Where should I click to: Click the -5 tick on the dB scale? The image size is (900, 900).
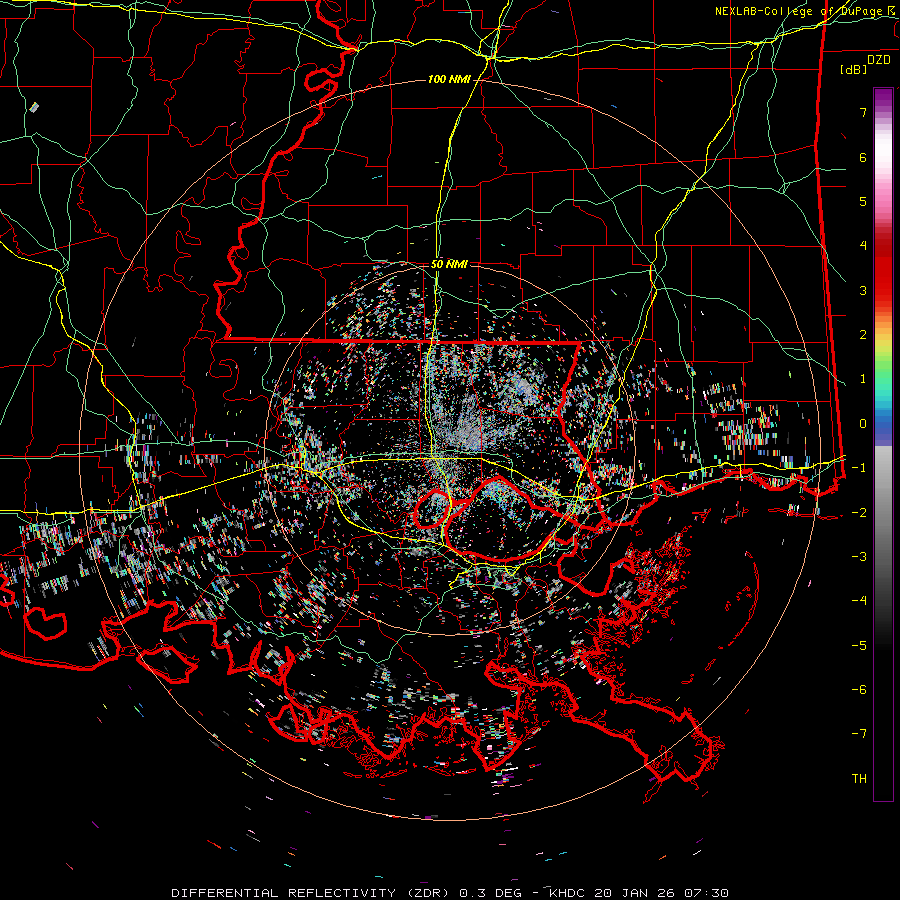tap(859, 645)
